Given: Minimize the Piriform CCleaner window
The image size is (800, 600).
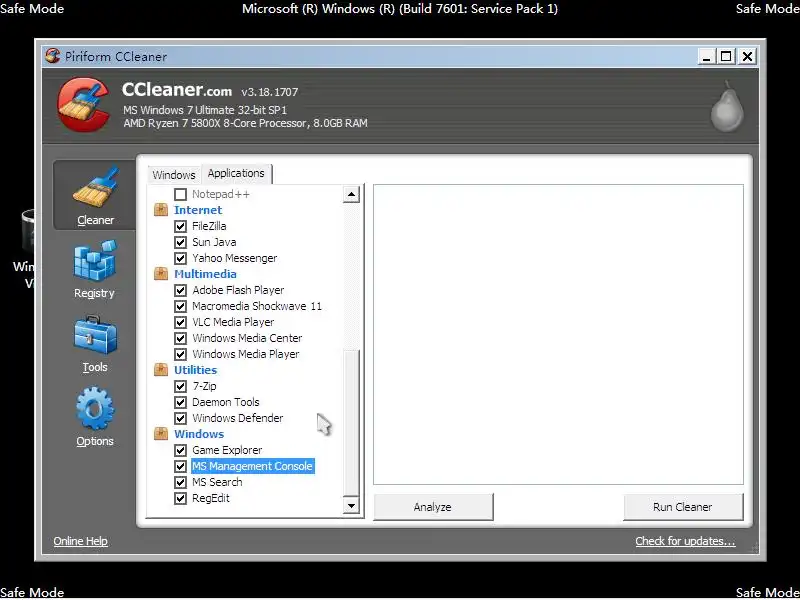Looking at the screenshot, I should (x=706, y=56).
